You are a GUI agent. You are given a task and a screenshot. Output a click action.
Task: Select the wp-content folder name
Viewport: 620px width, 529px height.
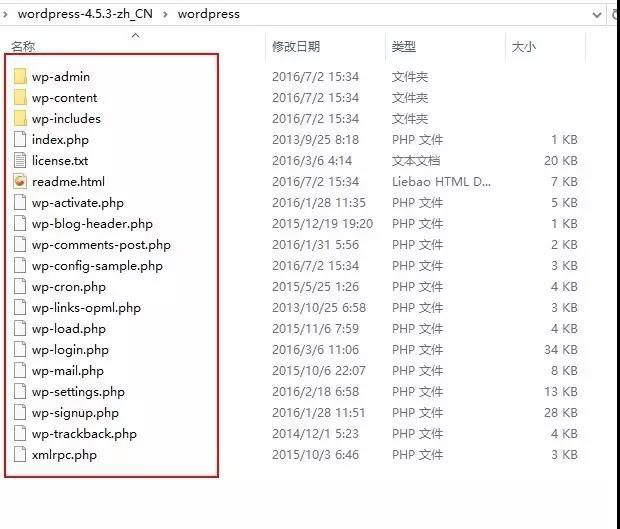(x=64, y=98)
